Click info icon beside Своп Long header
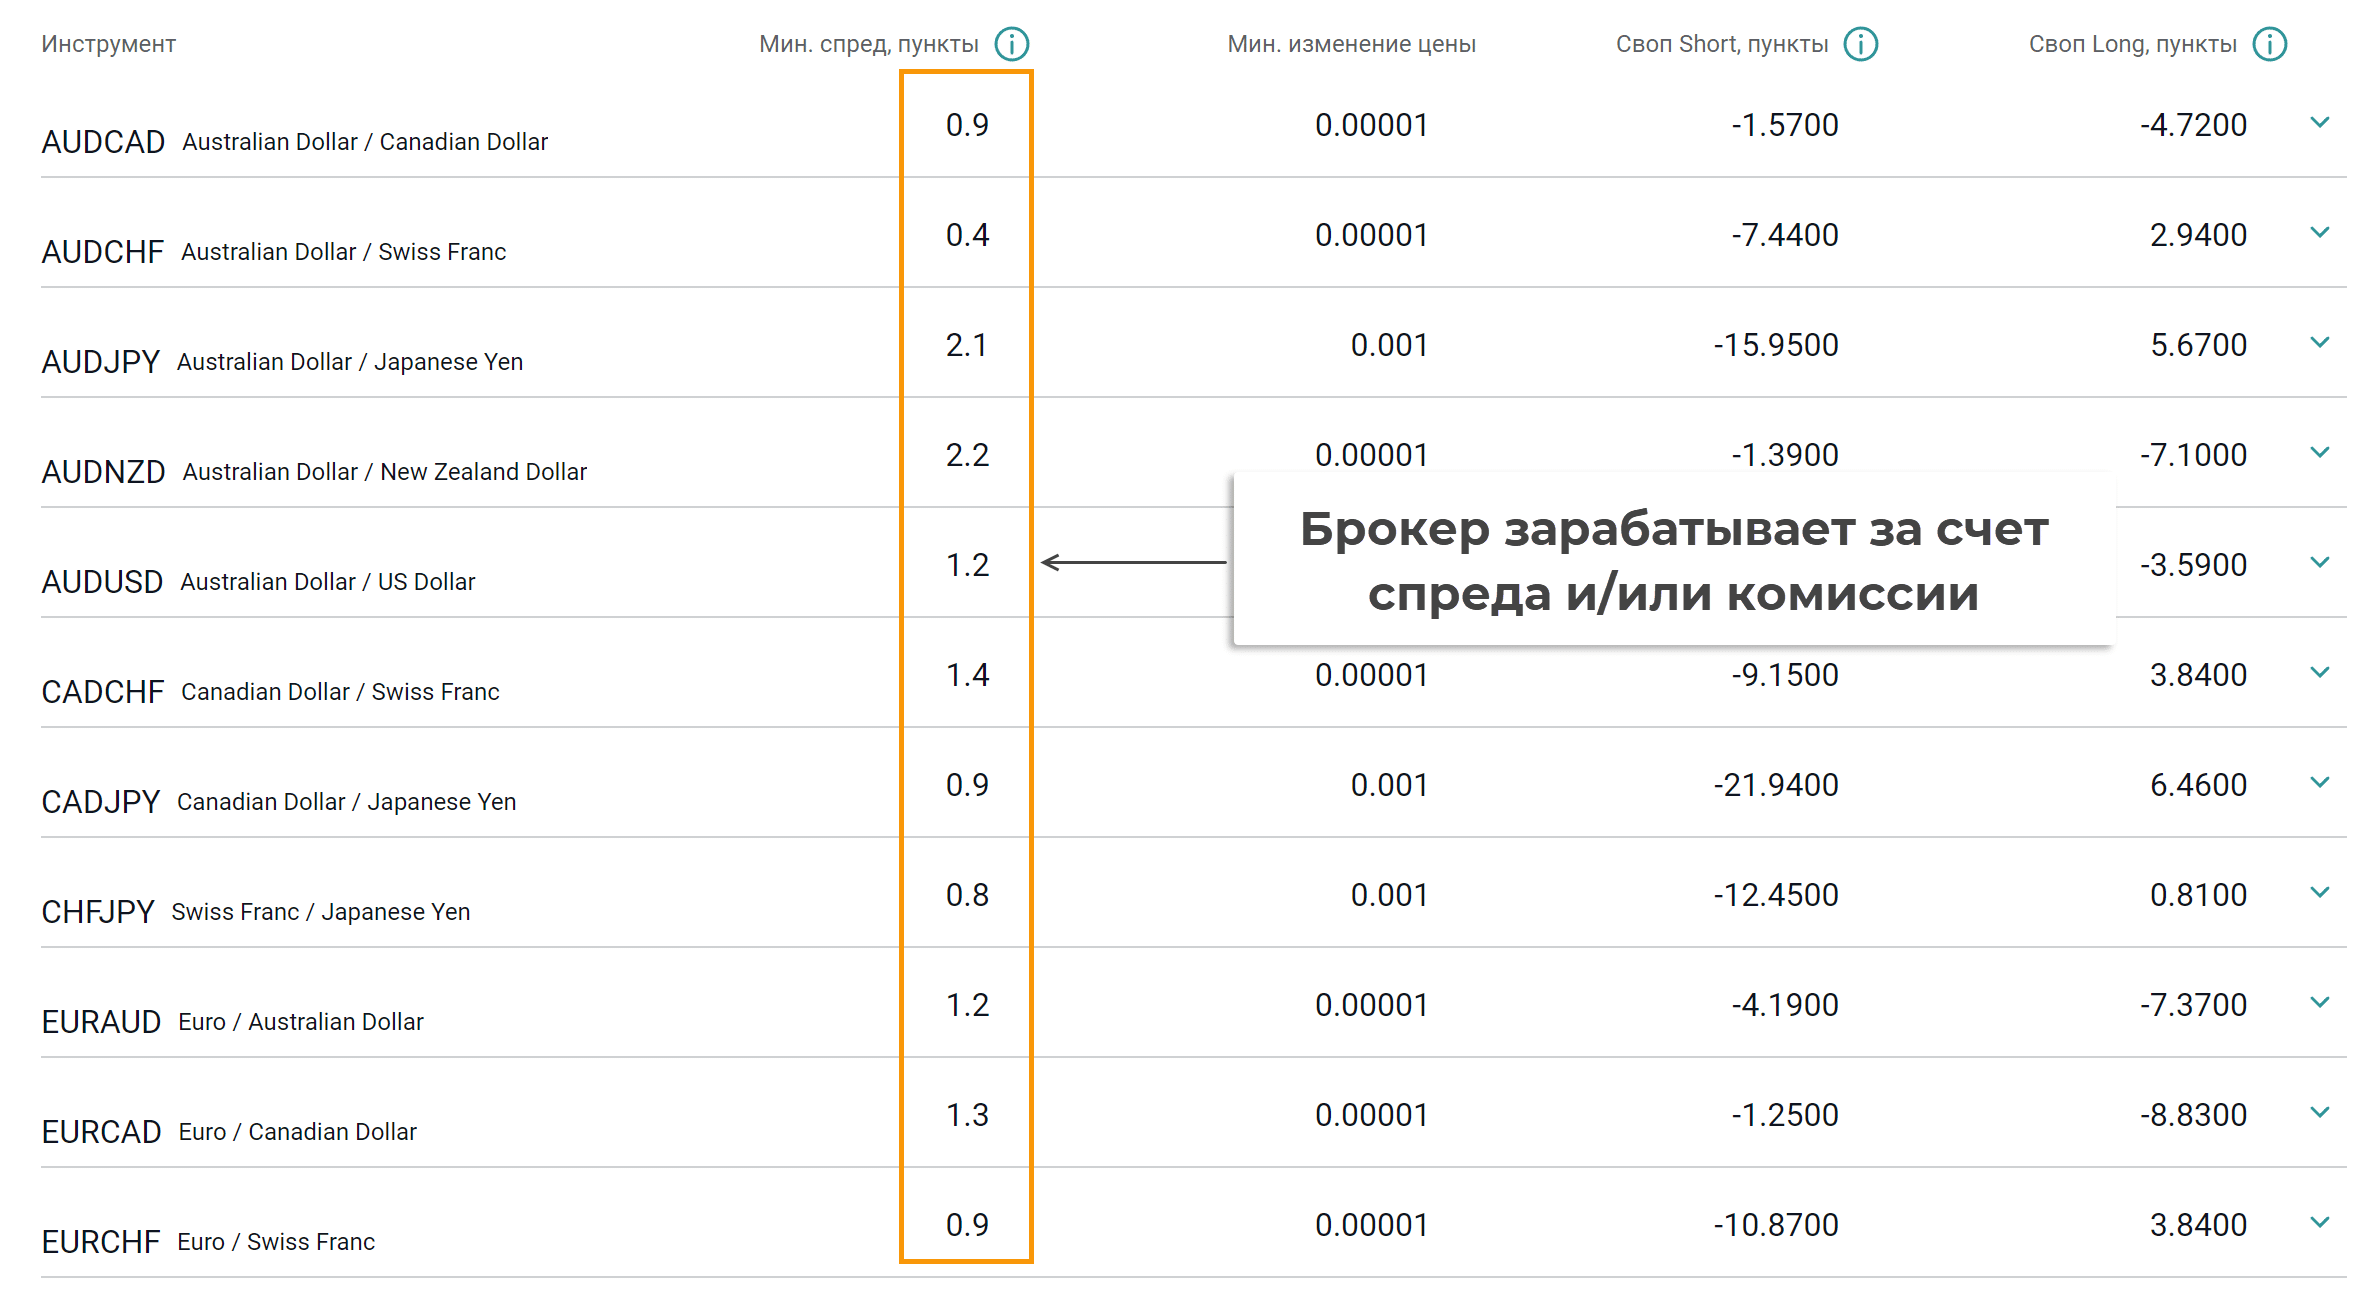The height and width of the screenshot is (1291, 2378). (x=2269, y=44)
